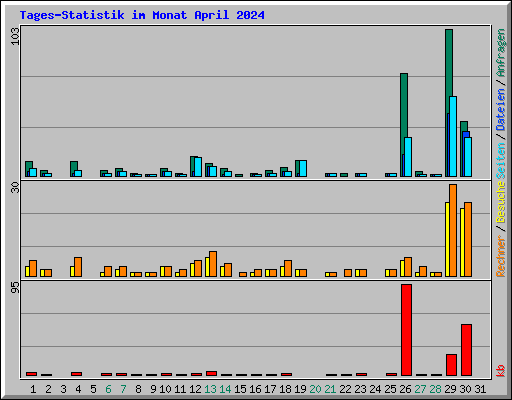The height and width of the screenshot is (400, 512).
Task: Click the y-axis value 95
Action: (15, 288)
